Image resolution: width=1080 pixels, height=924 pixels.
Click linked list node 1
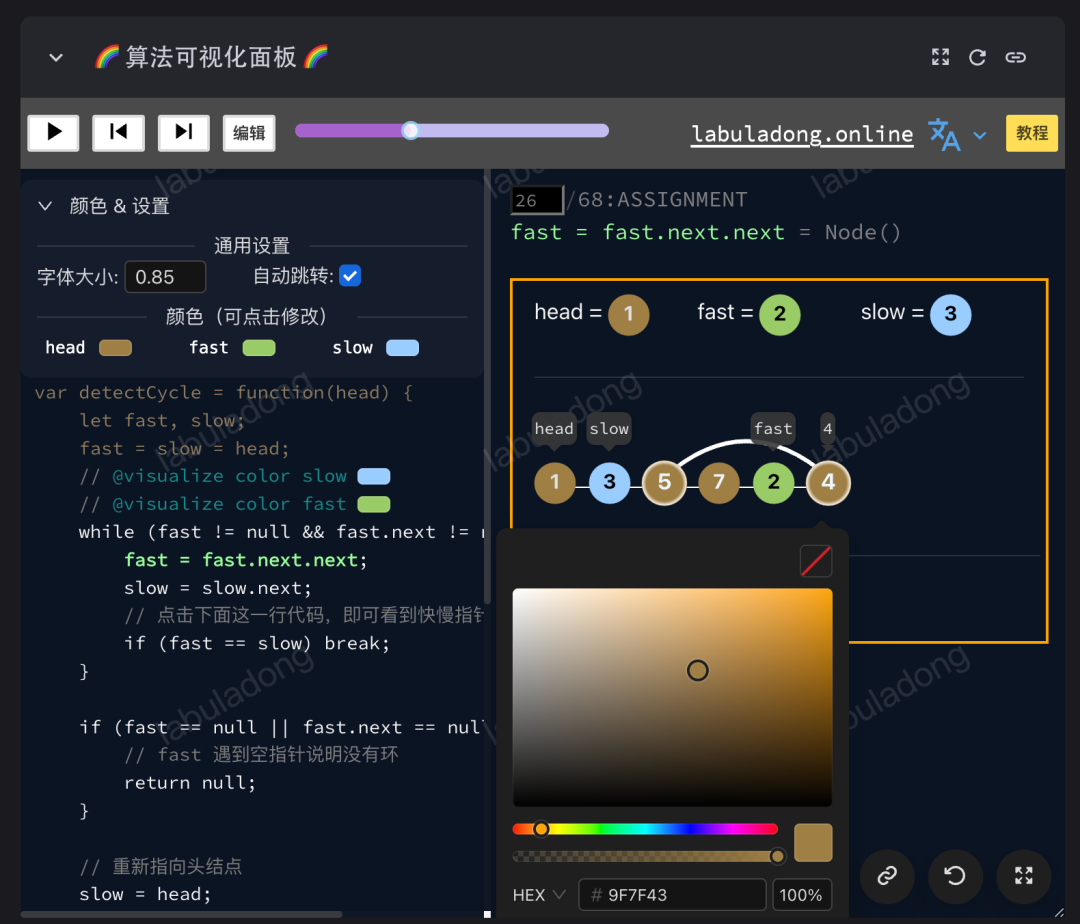554,483
